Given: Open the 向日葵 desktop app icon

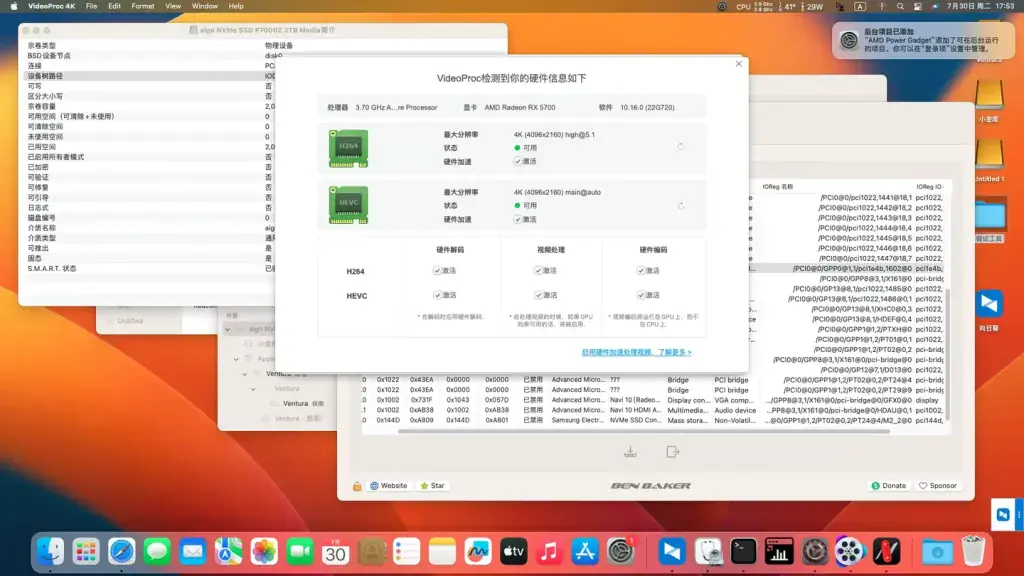Looking at the screenshot, I should 989,310.
